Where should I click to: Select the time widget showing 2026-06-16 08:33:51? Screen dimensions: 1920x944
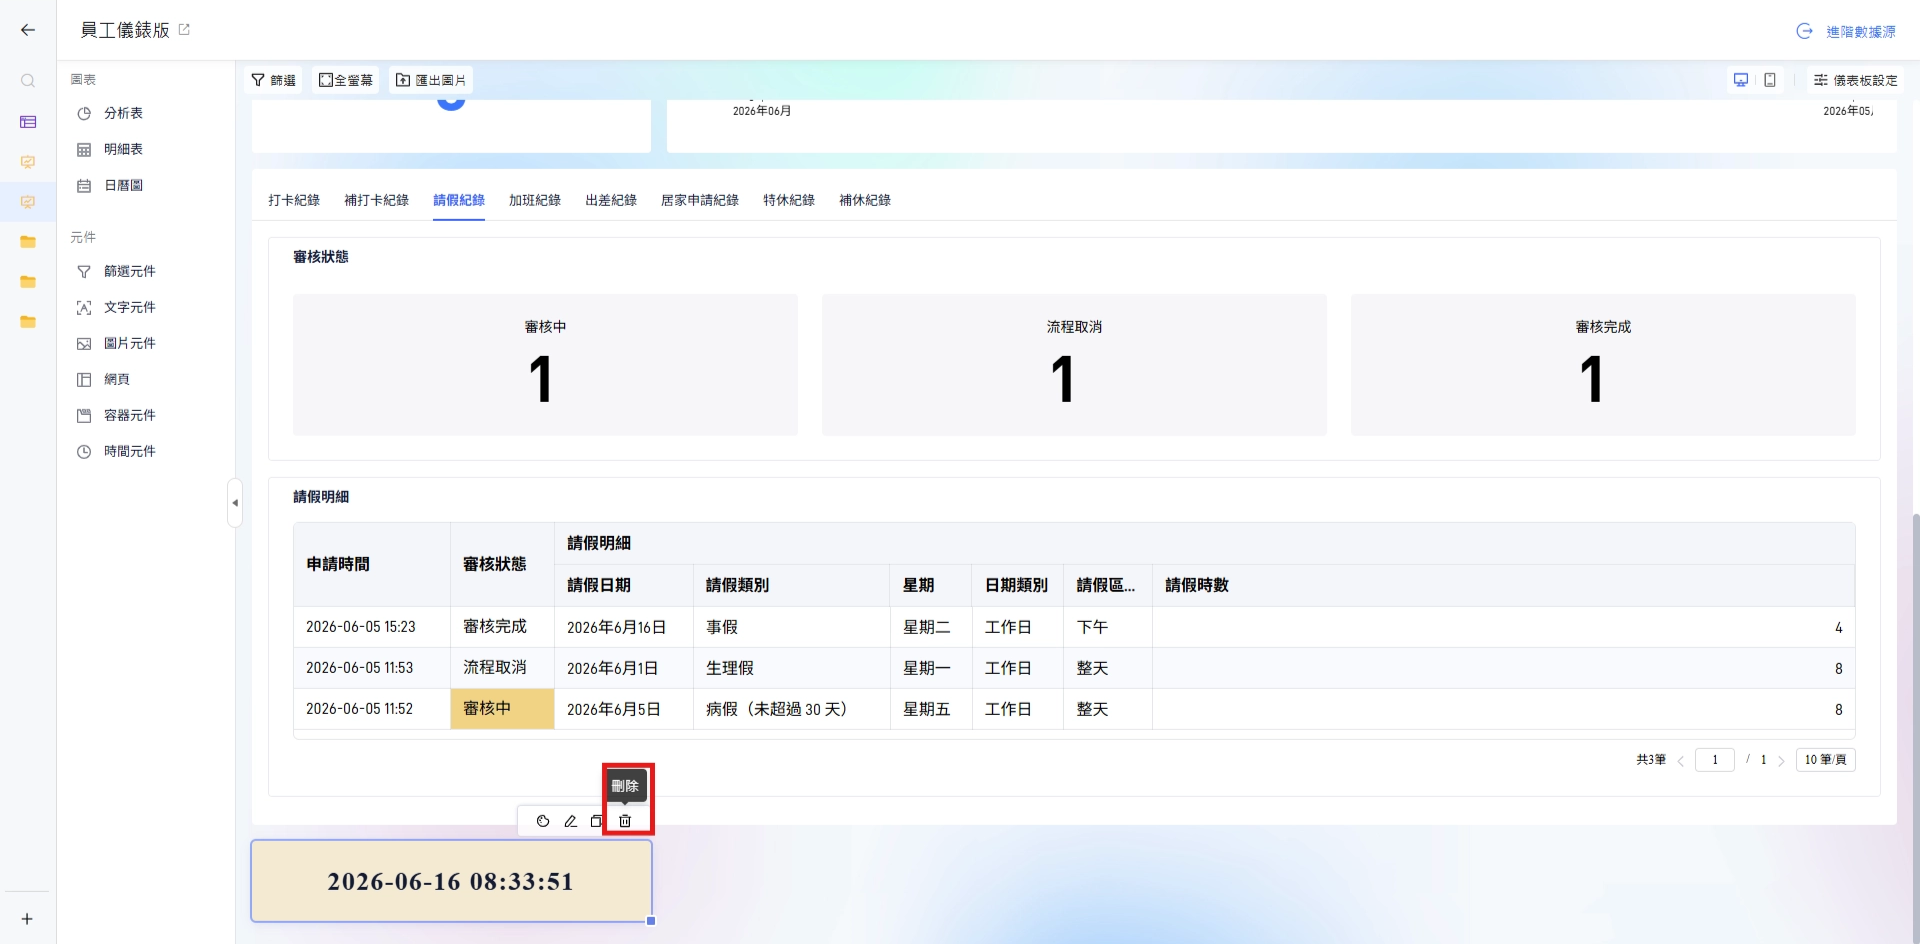pyautogui.click(x=451, y=881)
